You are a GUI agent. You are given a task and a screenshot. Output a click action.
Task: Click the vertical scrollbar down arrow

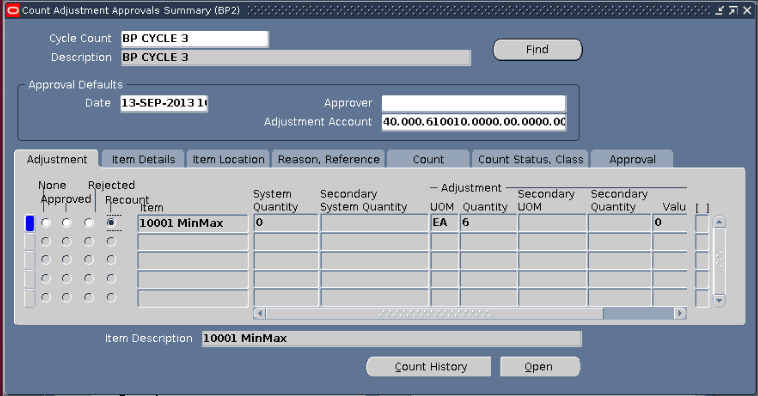point(719,300)
